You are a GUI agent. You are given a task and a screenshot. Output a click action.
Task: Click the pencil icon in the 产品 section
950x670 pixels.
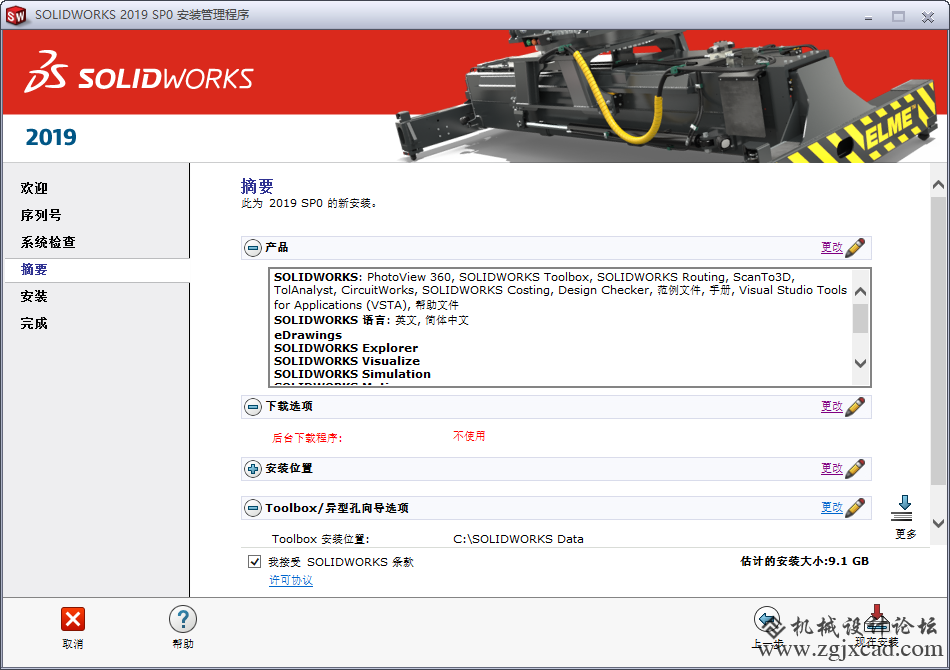tap(855, 247)
